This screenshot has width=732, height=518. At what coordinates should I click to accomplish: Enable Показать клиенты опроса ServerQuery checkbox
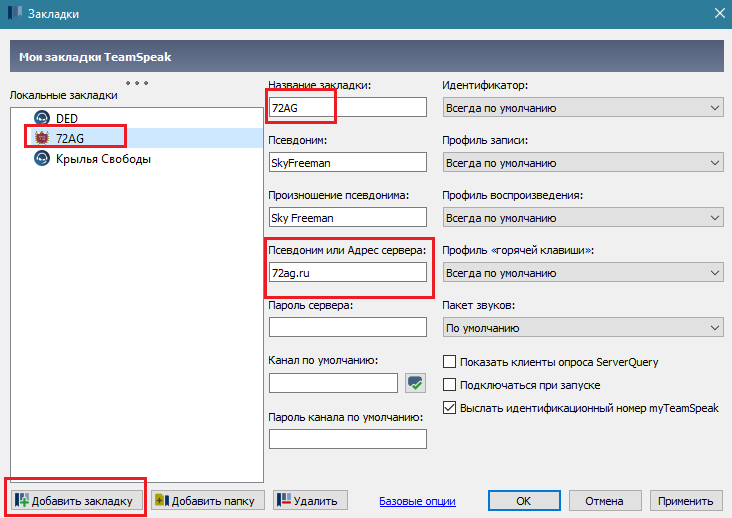point(449,362)
